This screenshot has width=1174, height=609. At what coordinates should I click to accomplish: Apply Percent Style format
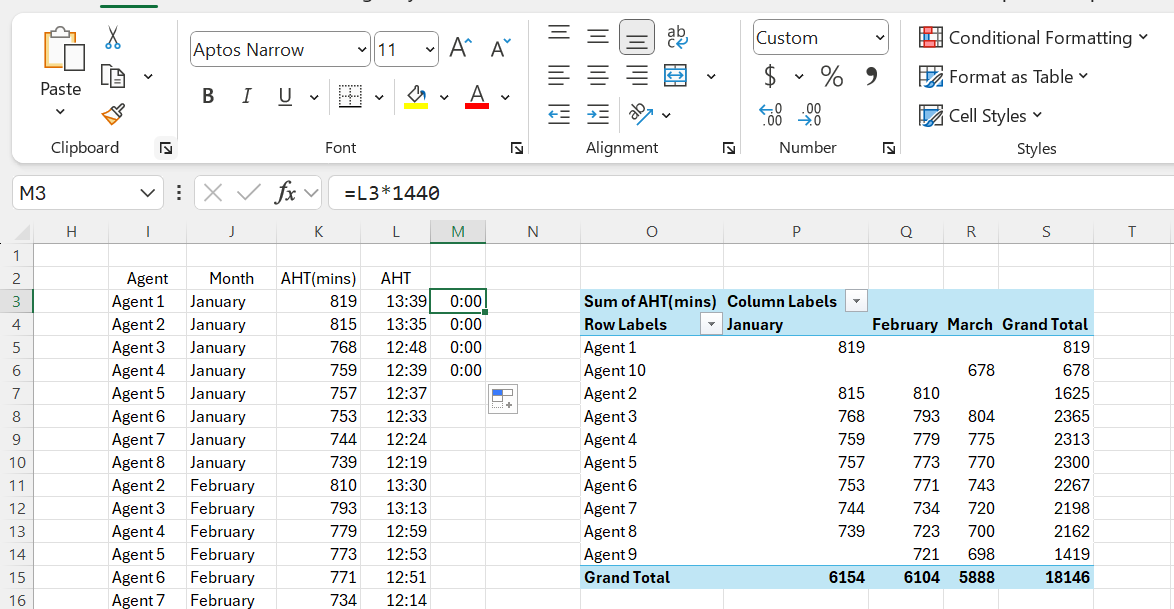831,76
